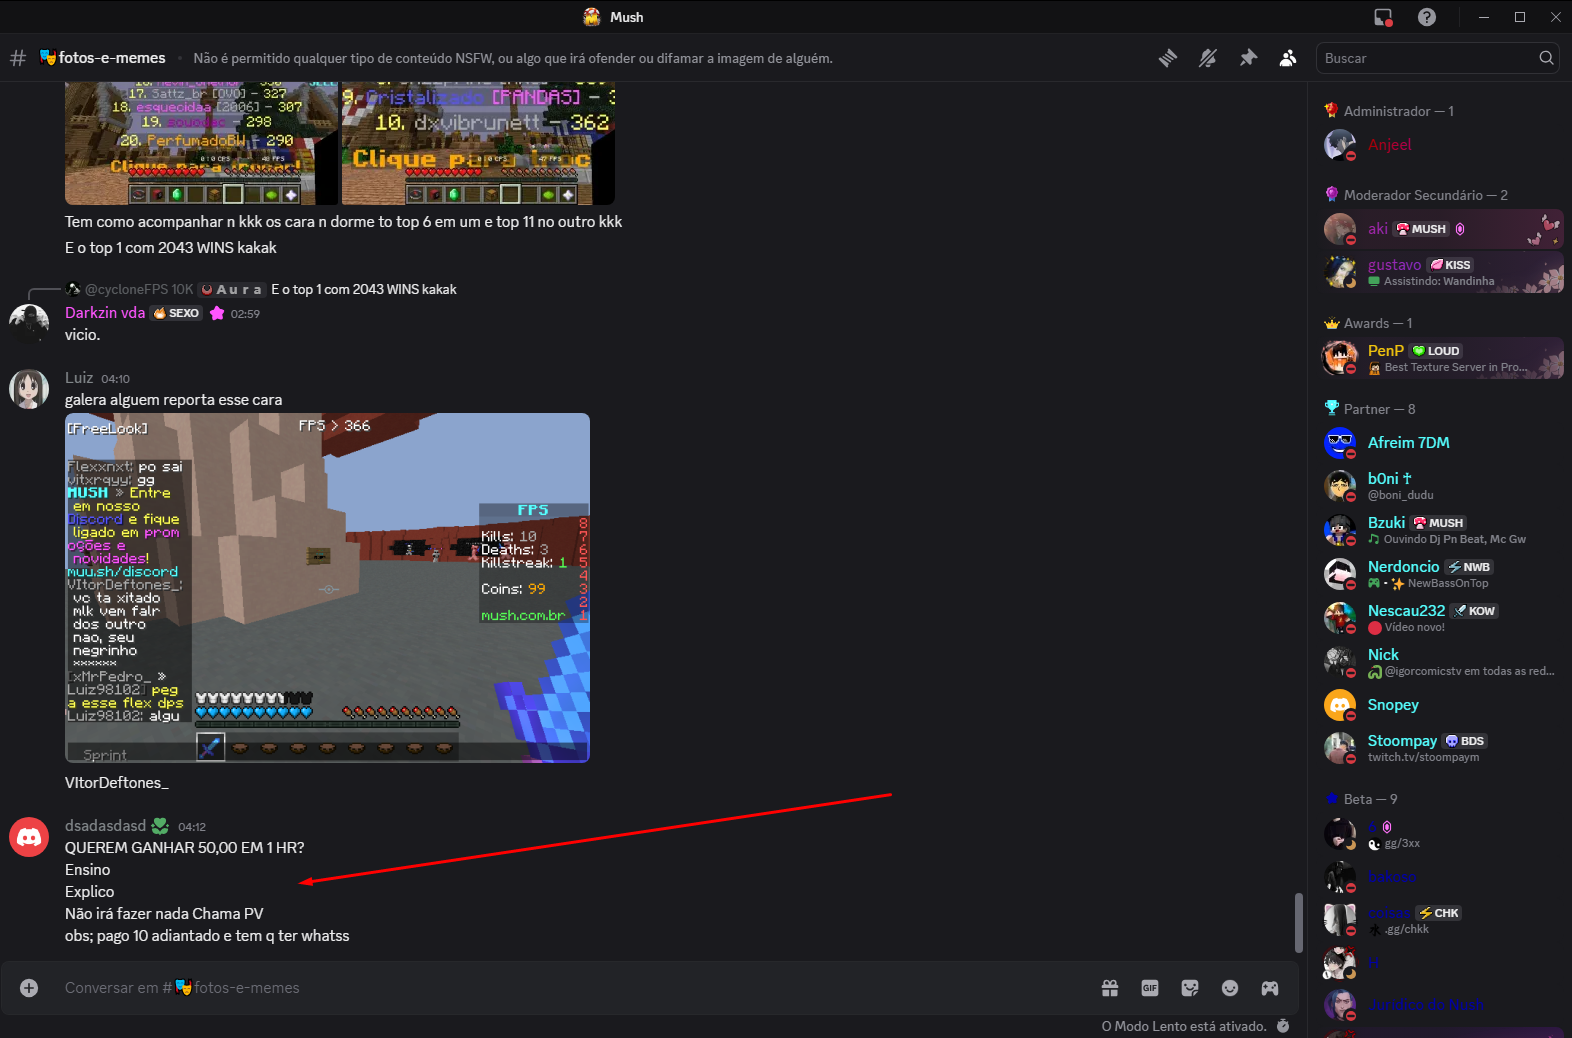Select member gustavo in member list
The image size is (1572, 1038).
(1443, 272)
